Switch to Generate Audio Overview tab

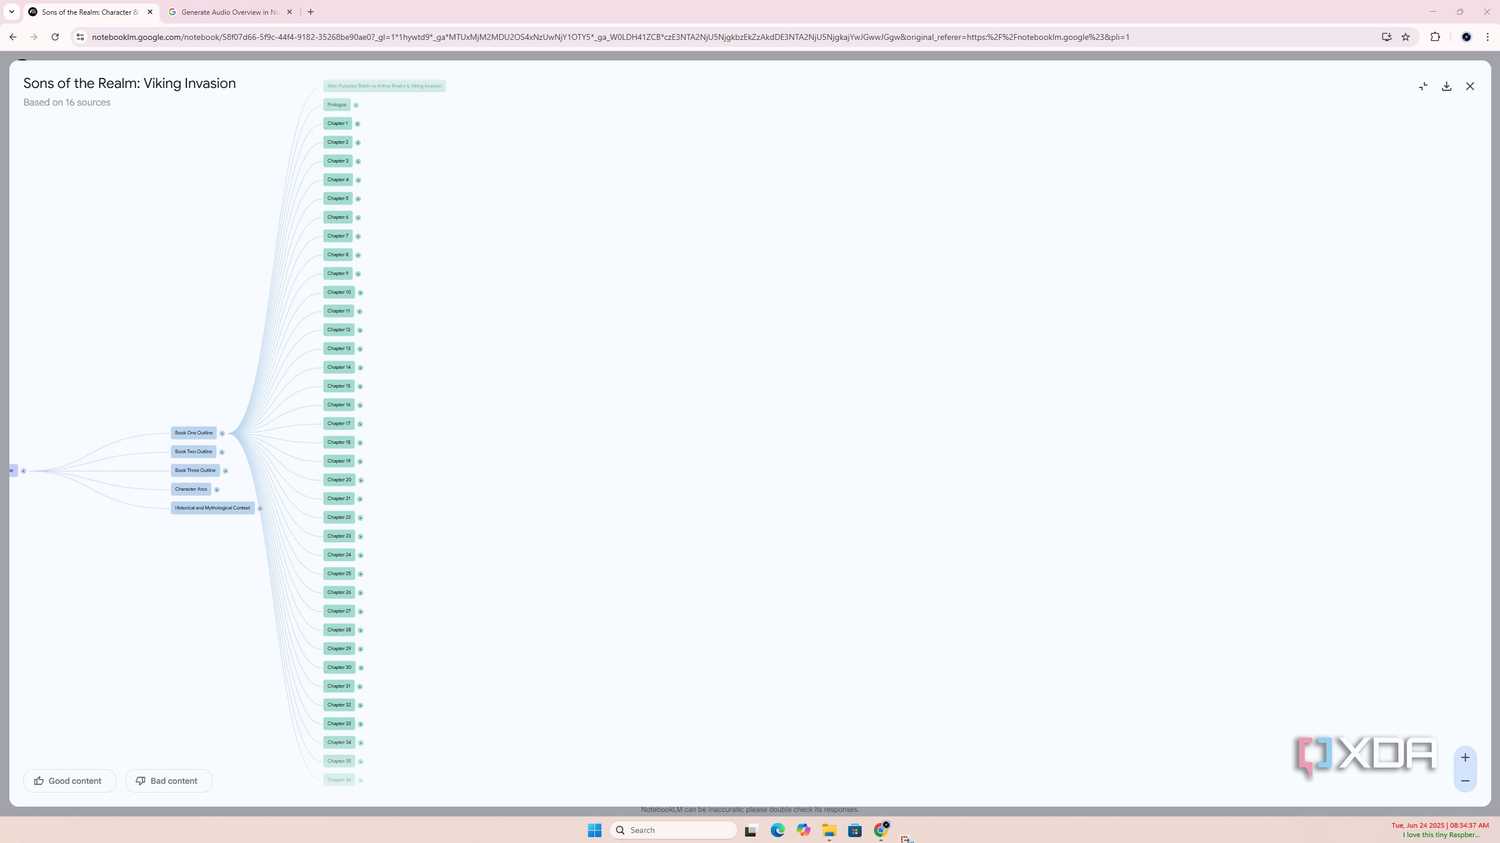point(229,12)
